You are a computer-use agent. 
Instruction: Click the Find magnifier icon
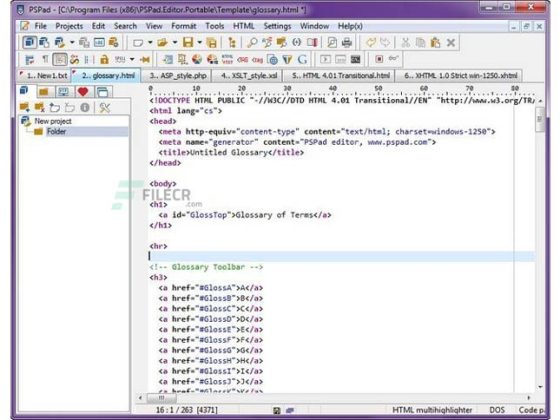click(252, 42)
